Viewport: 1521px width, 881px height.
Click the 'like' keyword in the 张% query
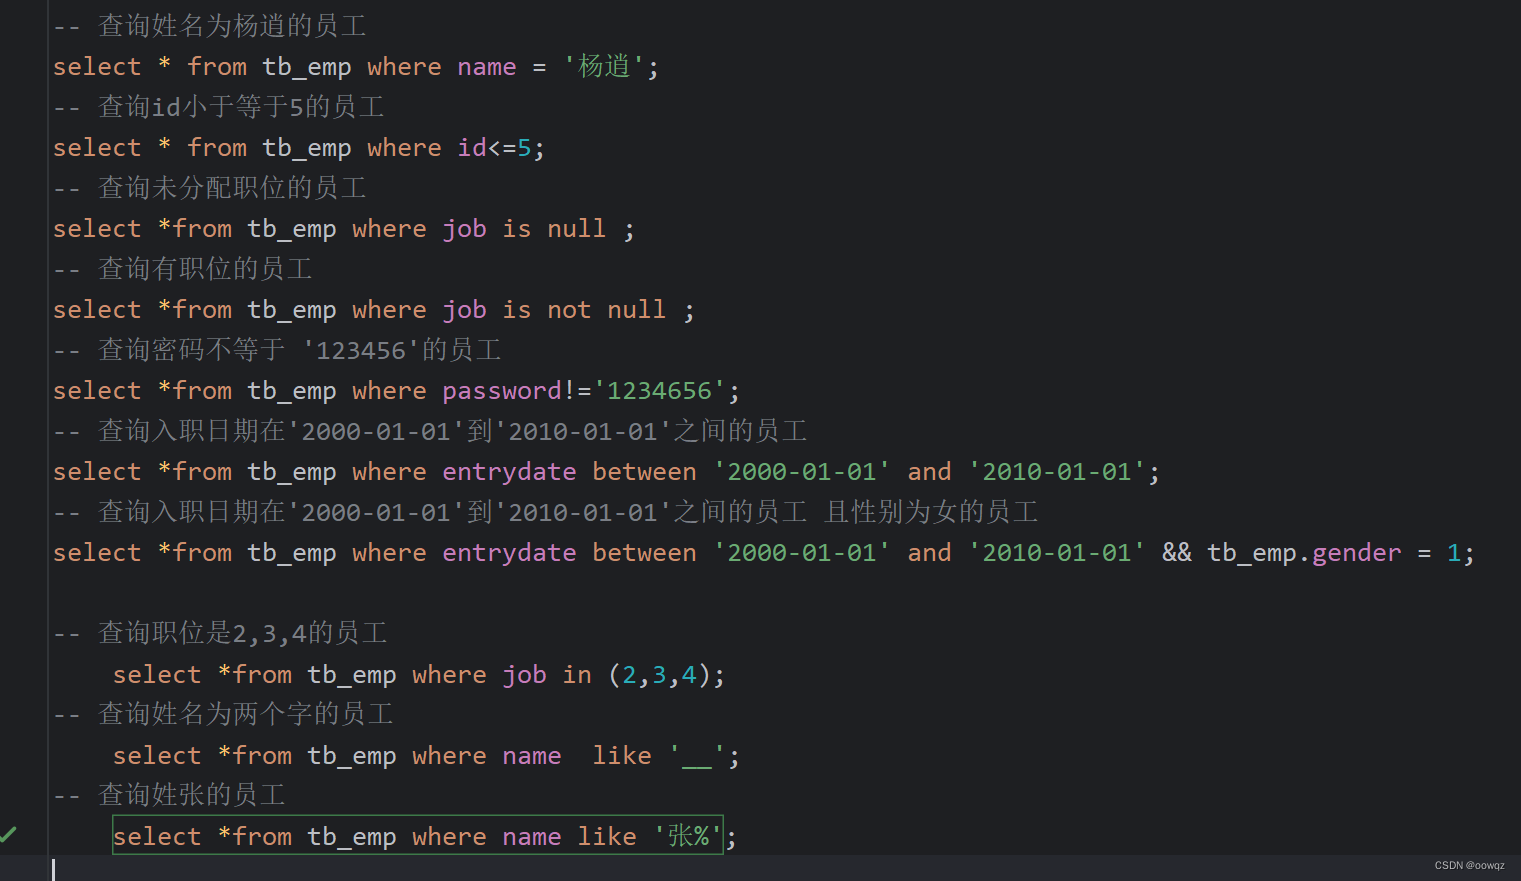(606, 835)
